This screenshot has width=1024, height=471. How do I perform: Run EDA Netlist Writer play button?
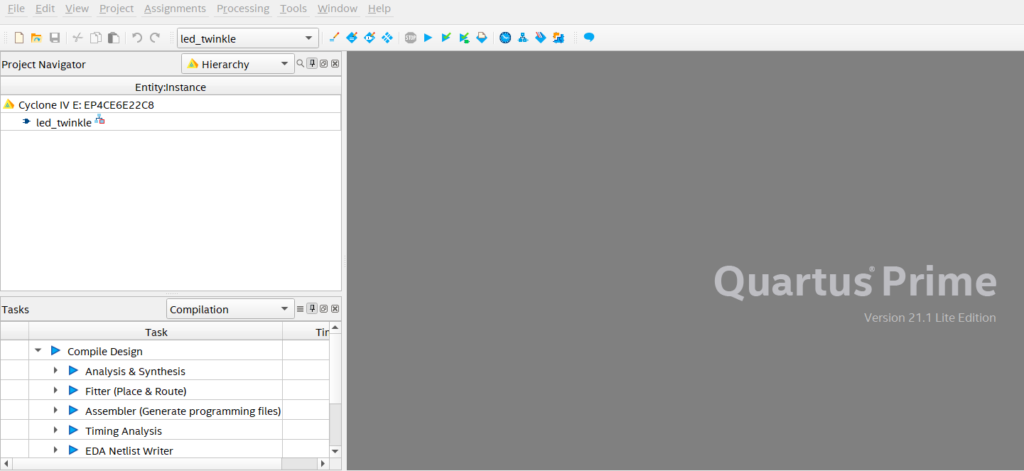[x=73, y=450]
